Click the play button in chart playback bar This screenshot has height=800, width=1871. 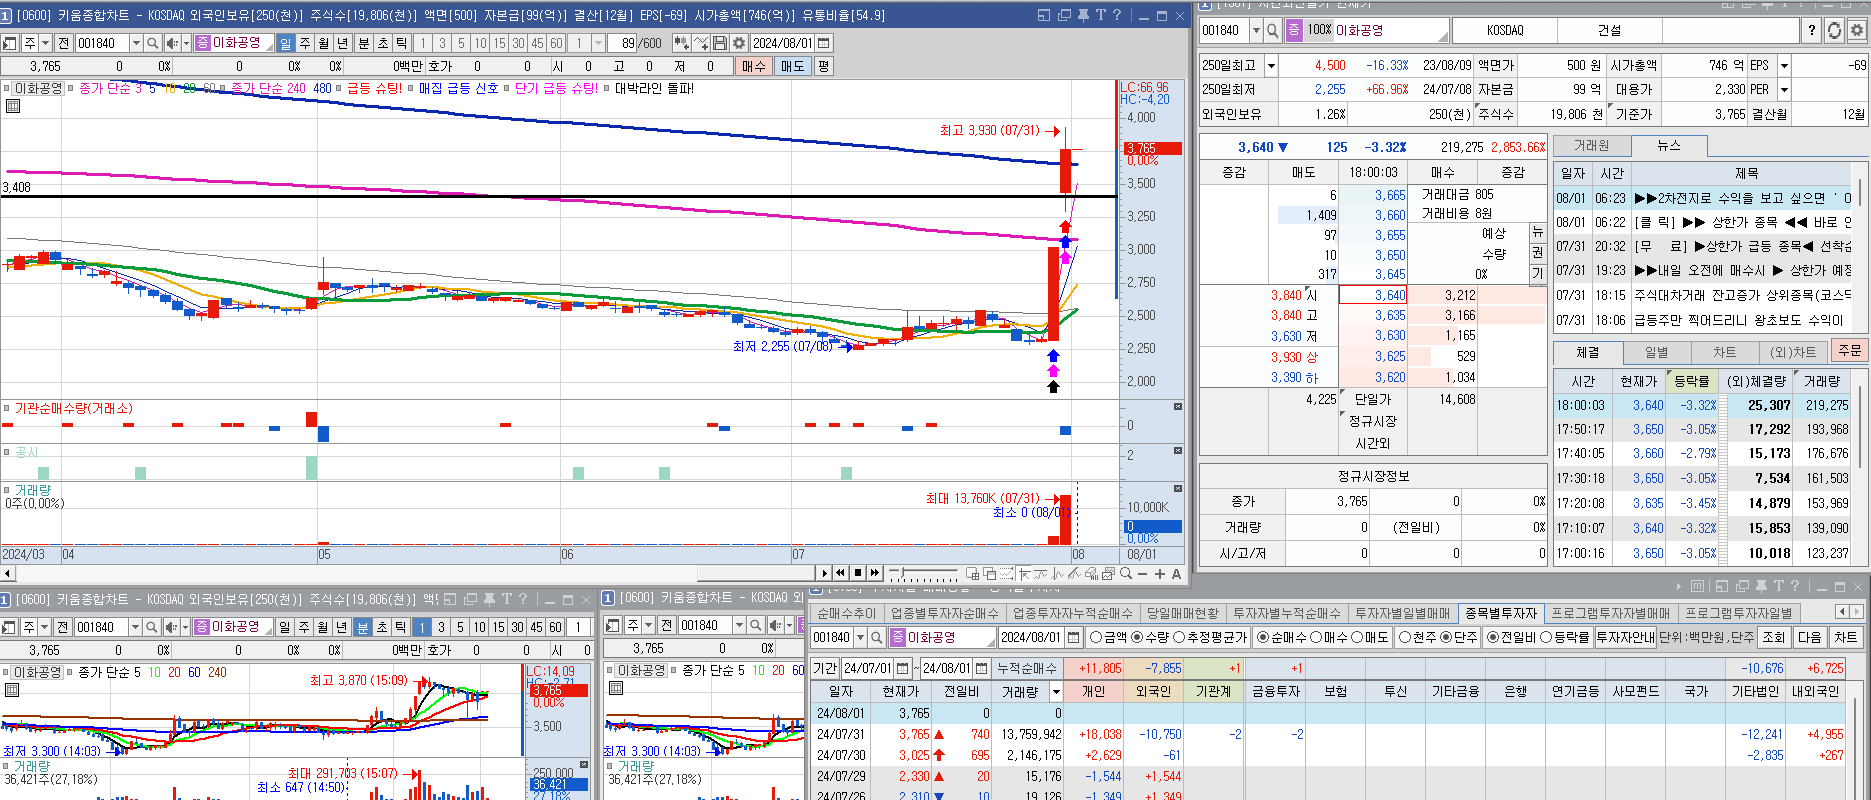(825, 573)
